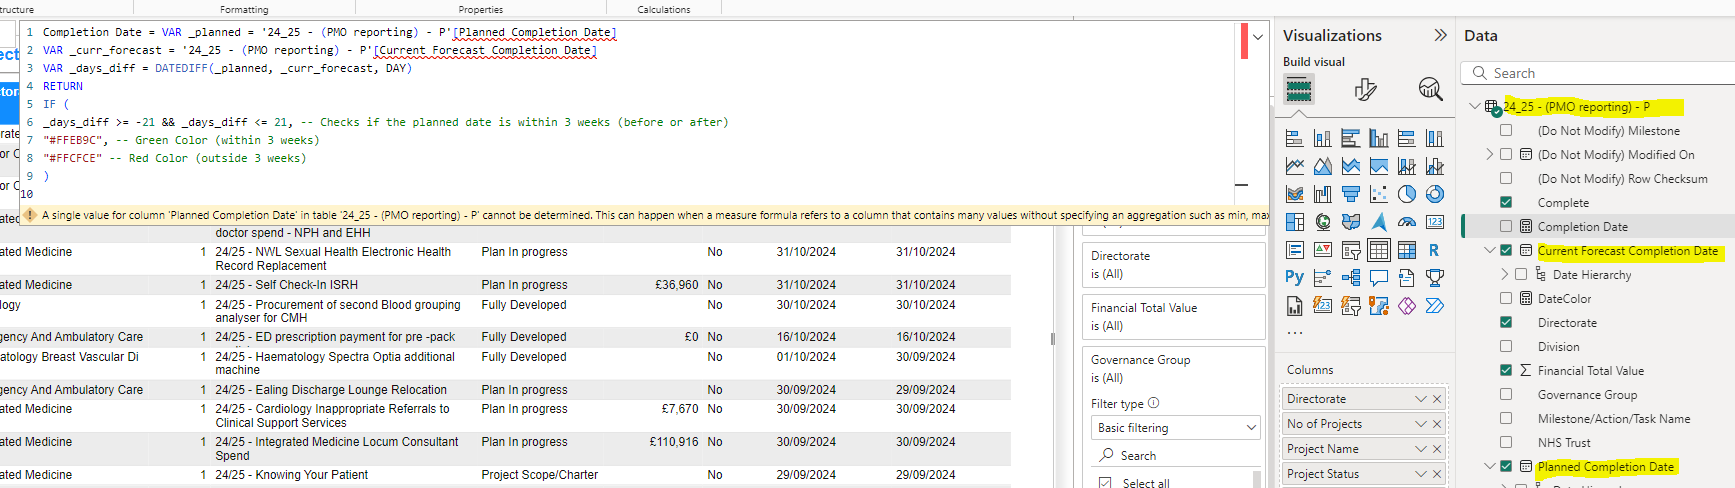Select the treemap visual
Viewport: 1735px width, 488px height.
[1294, 222]
